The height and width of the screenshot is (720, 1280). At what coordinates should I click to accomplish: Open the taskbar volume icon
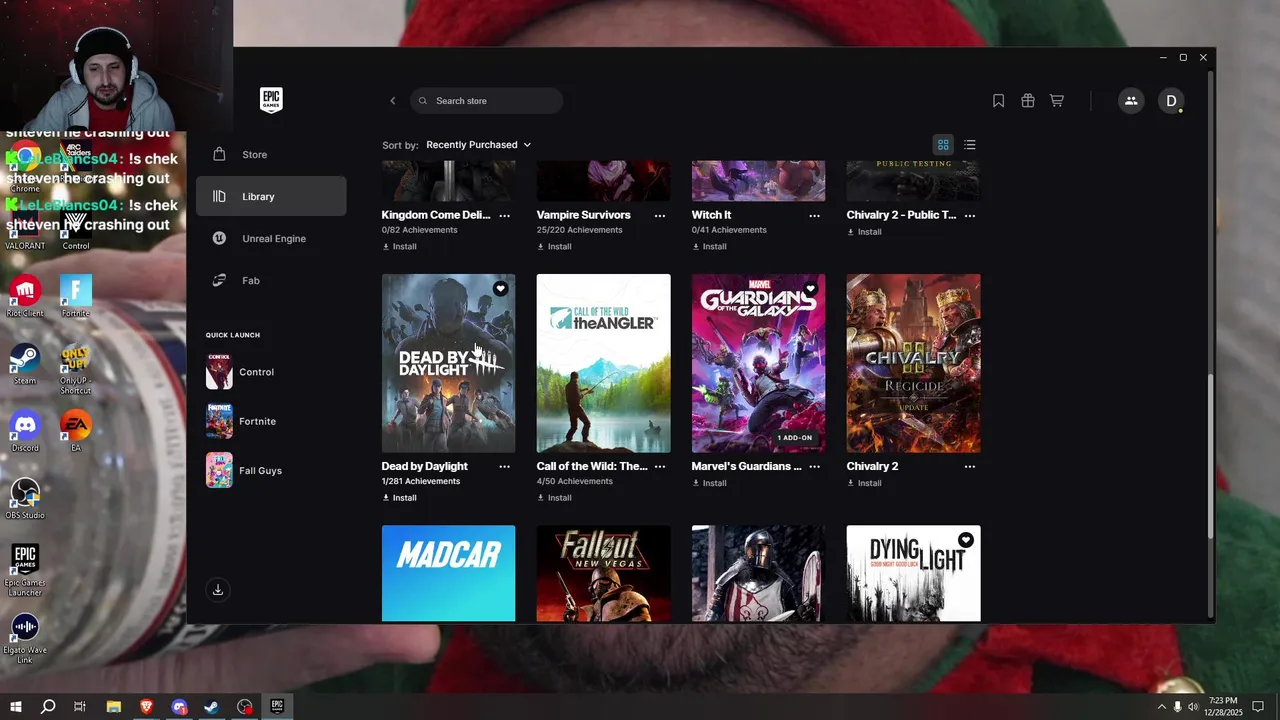(1193, 707)
